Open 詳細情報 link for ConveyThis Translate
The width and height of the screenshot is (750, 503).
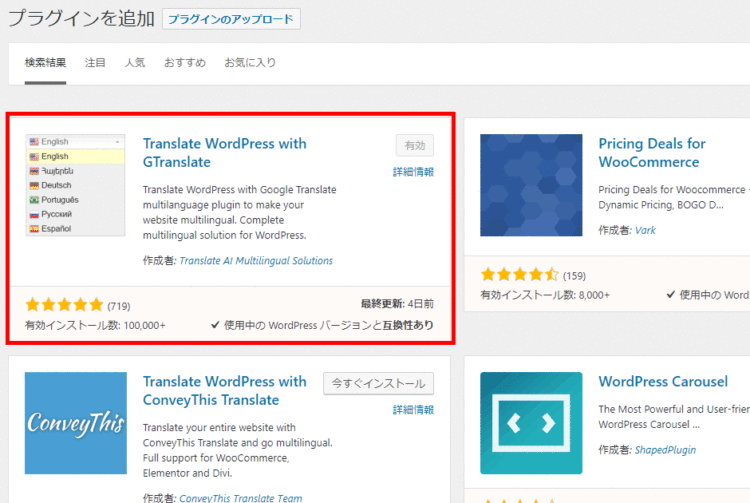tap(413, 410)
